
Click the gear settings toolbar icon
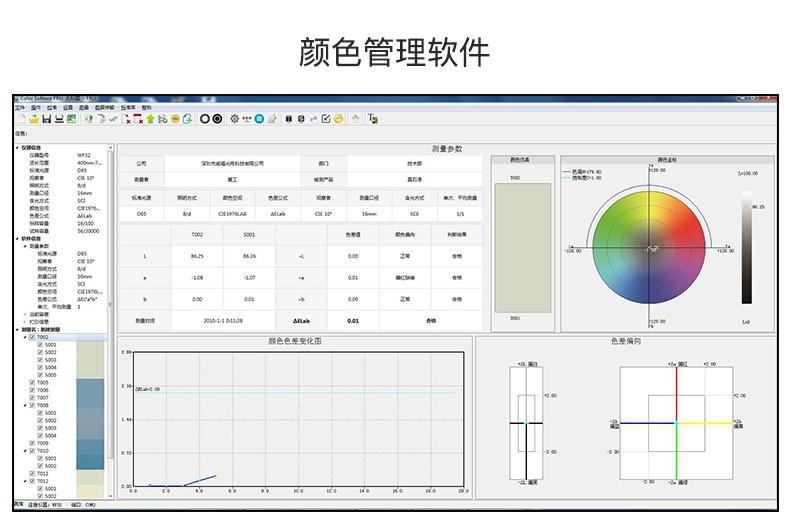click(234, 118)
